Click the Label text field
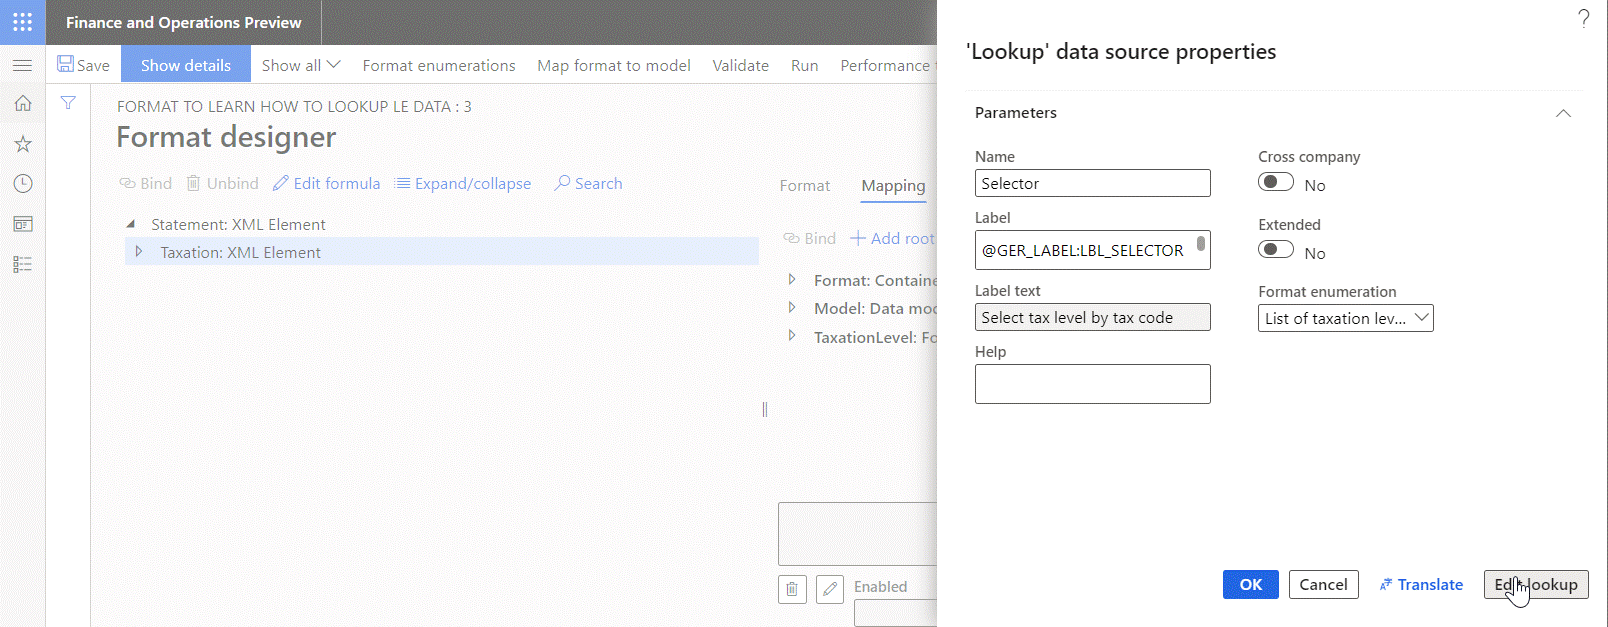 pyautogui.click(x=1093, y=317)
